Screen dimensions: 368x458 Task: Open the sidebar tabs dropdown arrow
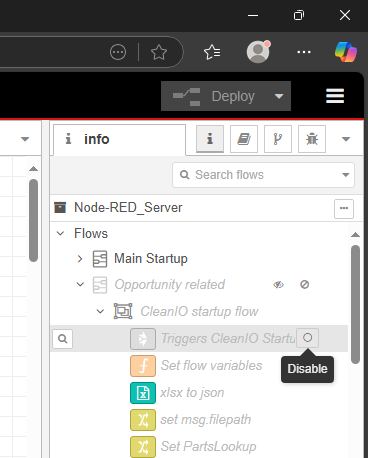click(346, 139)
